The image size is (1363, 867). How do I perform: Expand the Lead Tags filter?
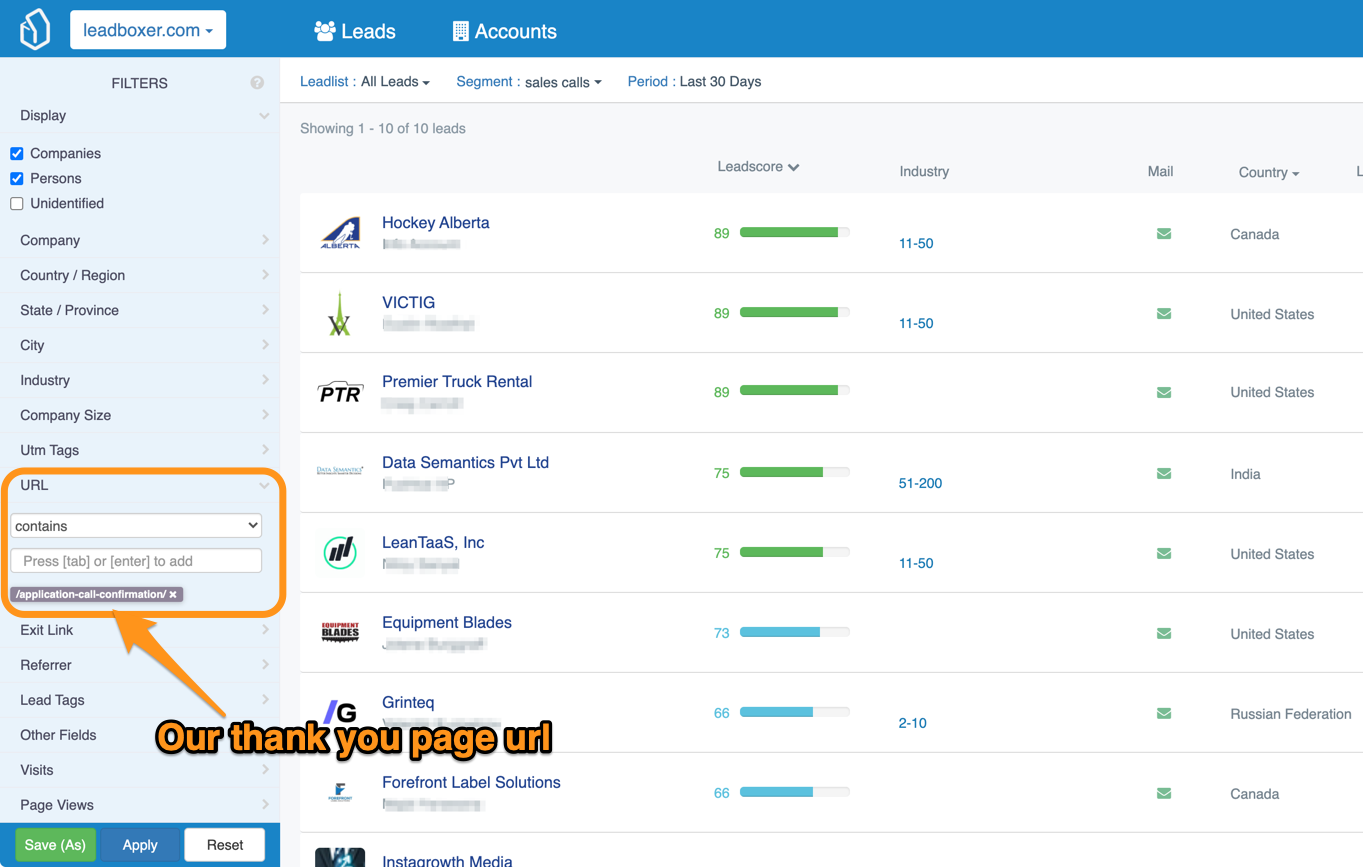pos(140,700)
